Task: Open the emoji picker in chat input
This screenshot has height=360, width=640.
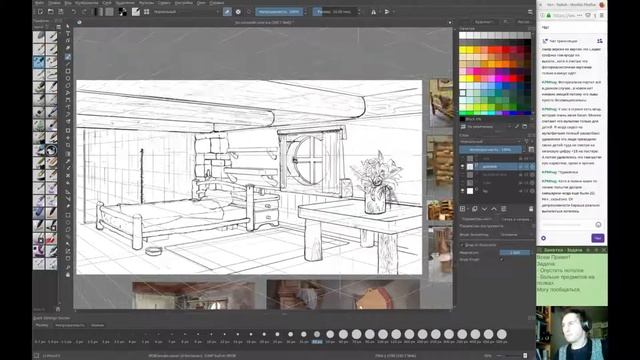Action: [598, 224]
